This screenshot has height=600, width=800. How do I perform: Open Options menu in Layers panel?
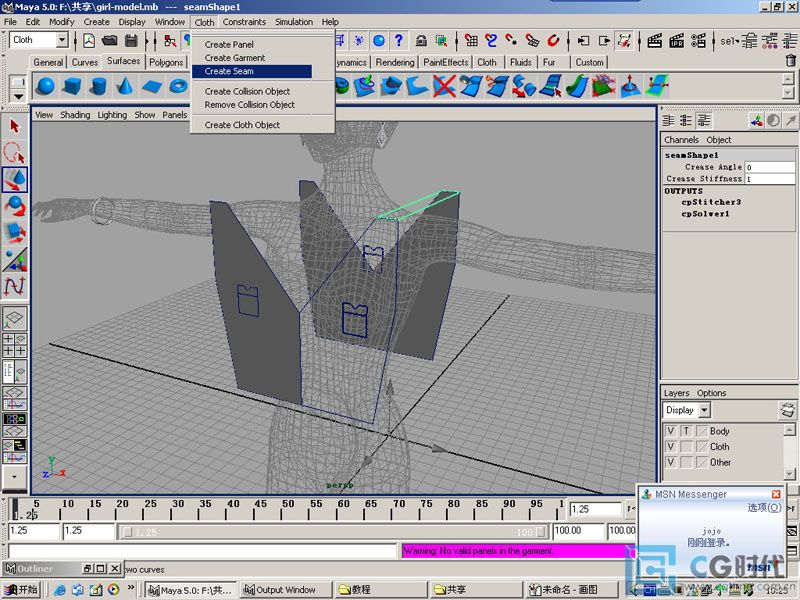711,393
